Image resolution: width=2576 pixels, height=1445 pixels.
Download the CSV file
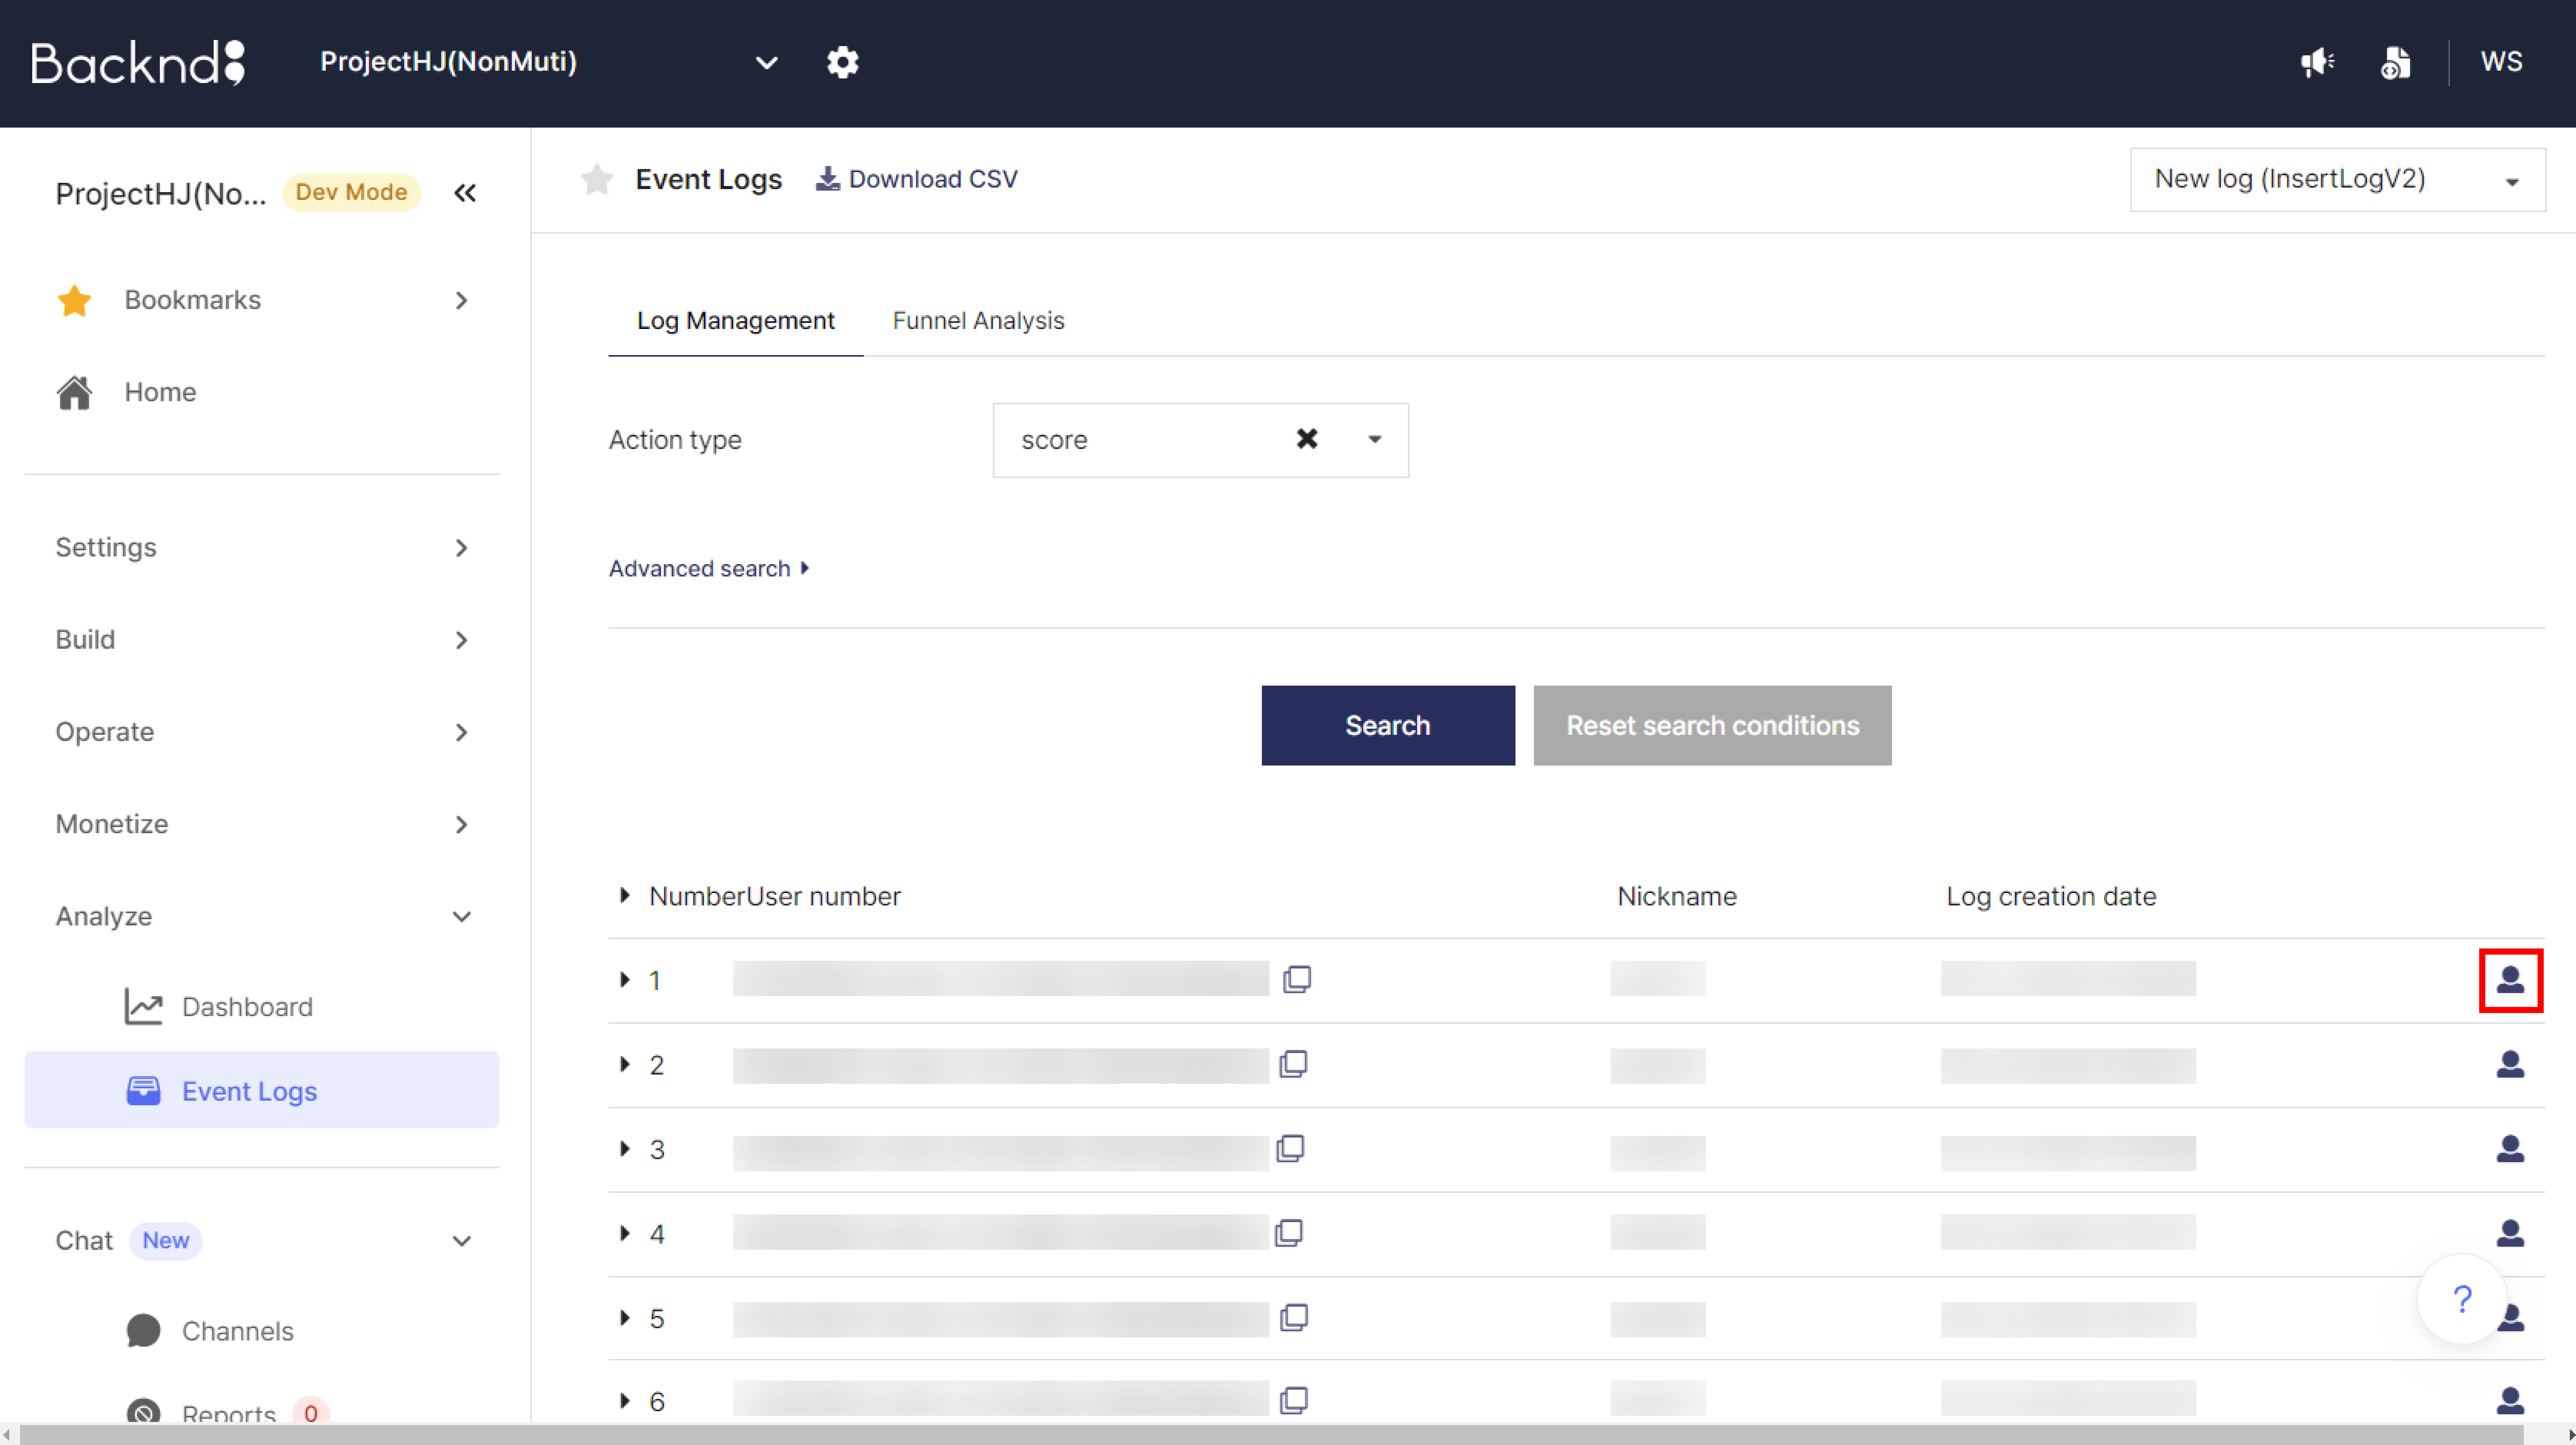pos(917,179)
